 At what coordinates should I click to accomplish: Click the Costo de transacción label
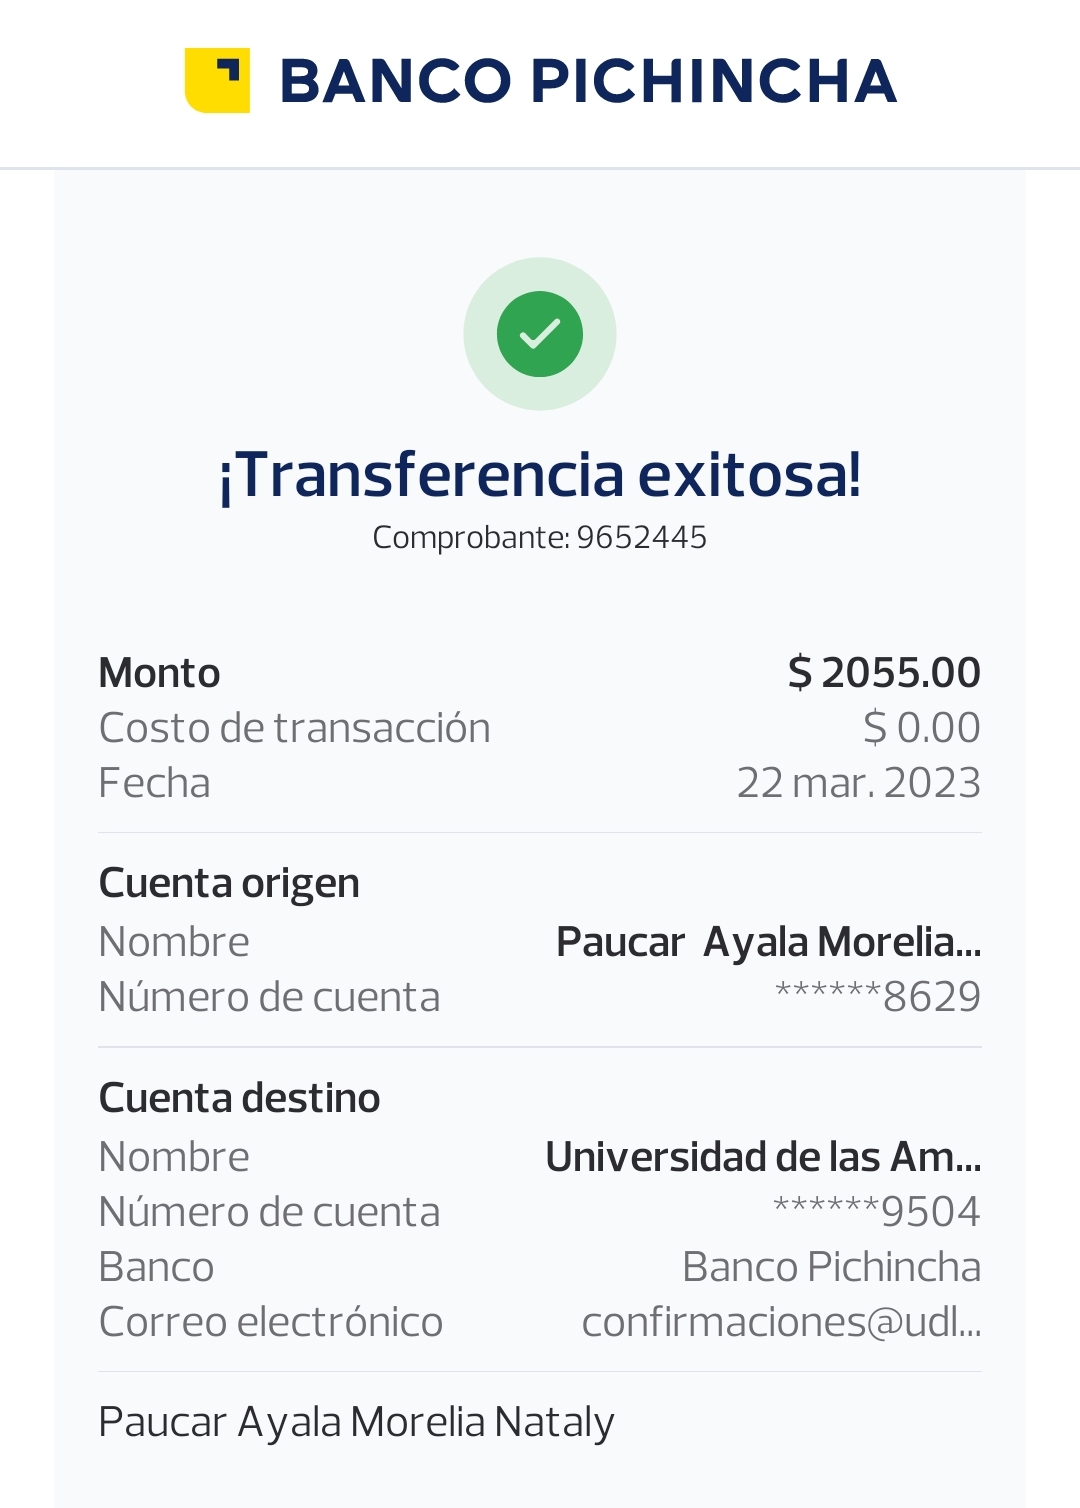(x=294, y=728)
